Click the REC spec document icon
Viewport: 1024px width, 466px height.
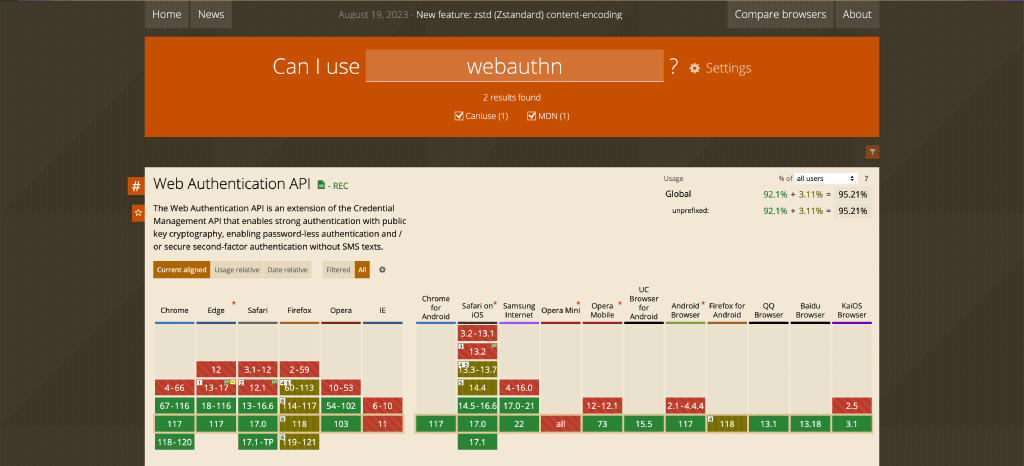tap(321, 185)
